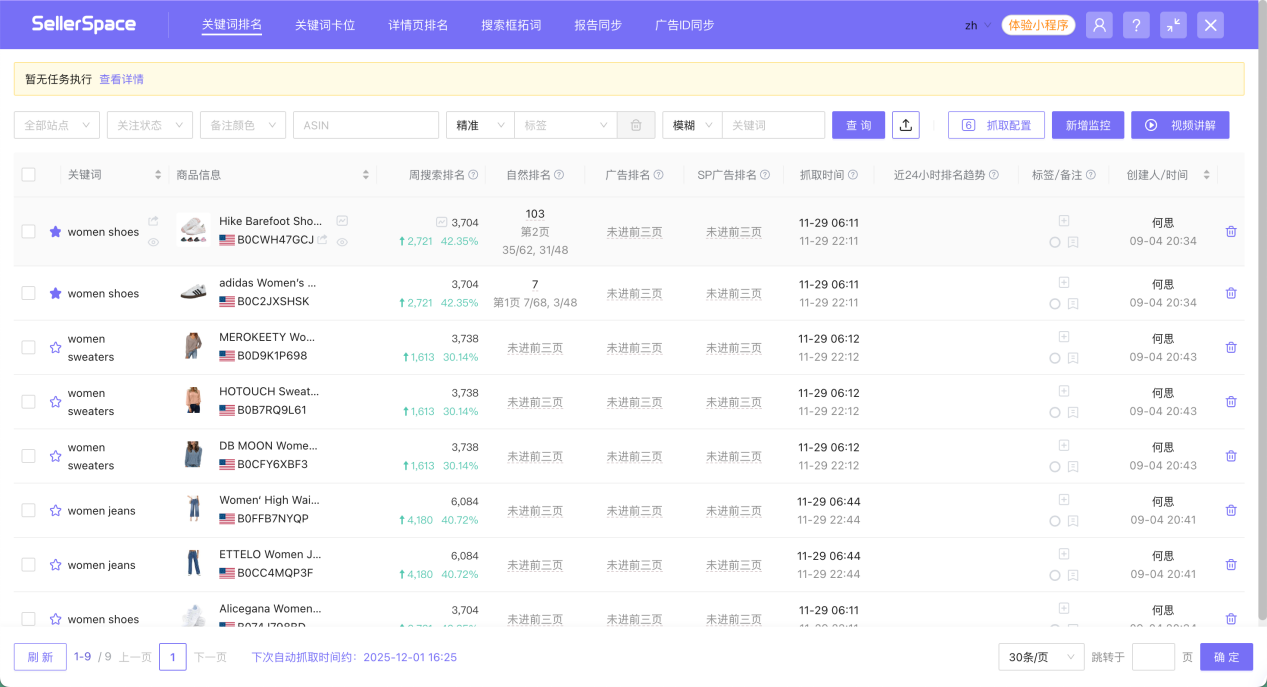Collapse the window with the shrink icon

1172,24
